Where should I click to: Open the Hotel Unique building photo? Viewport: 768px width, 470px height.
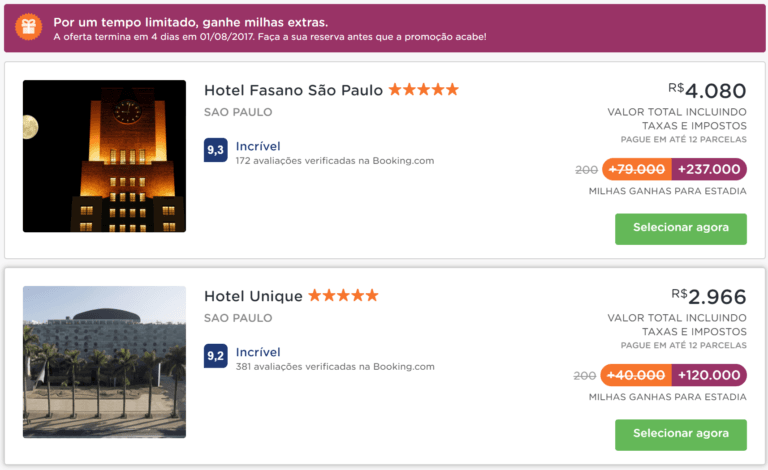click(x=104, y=362)
